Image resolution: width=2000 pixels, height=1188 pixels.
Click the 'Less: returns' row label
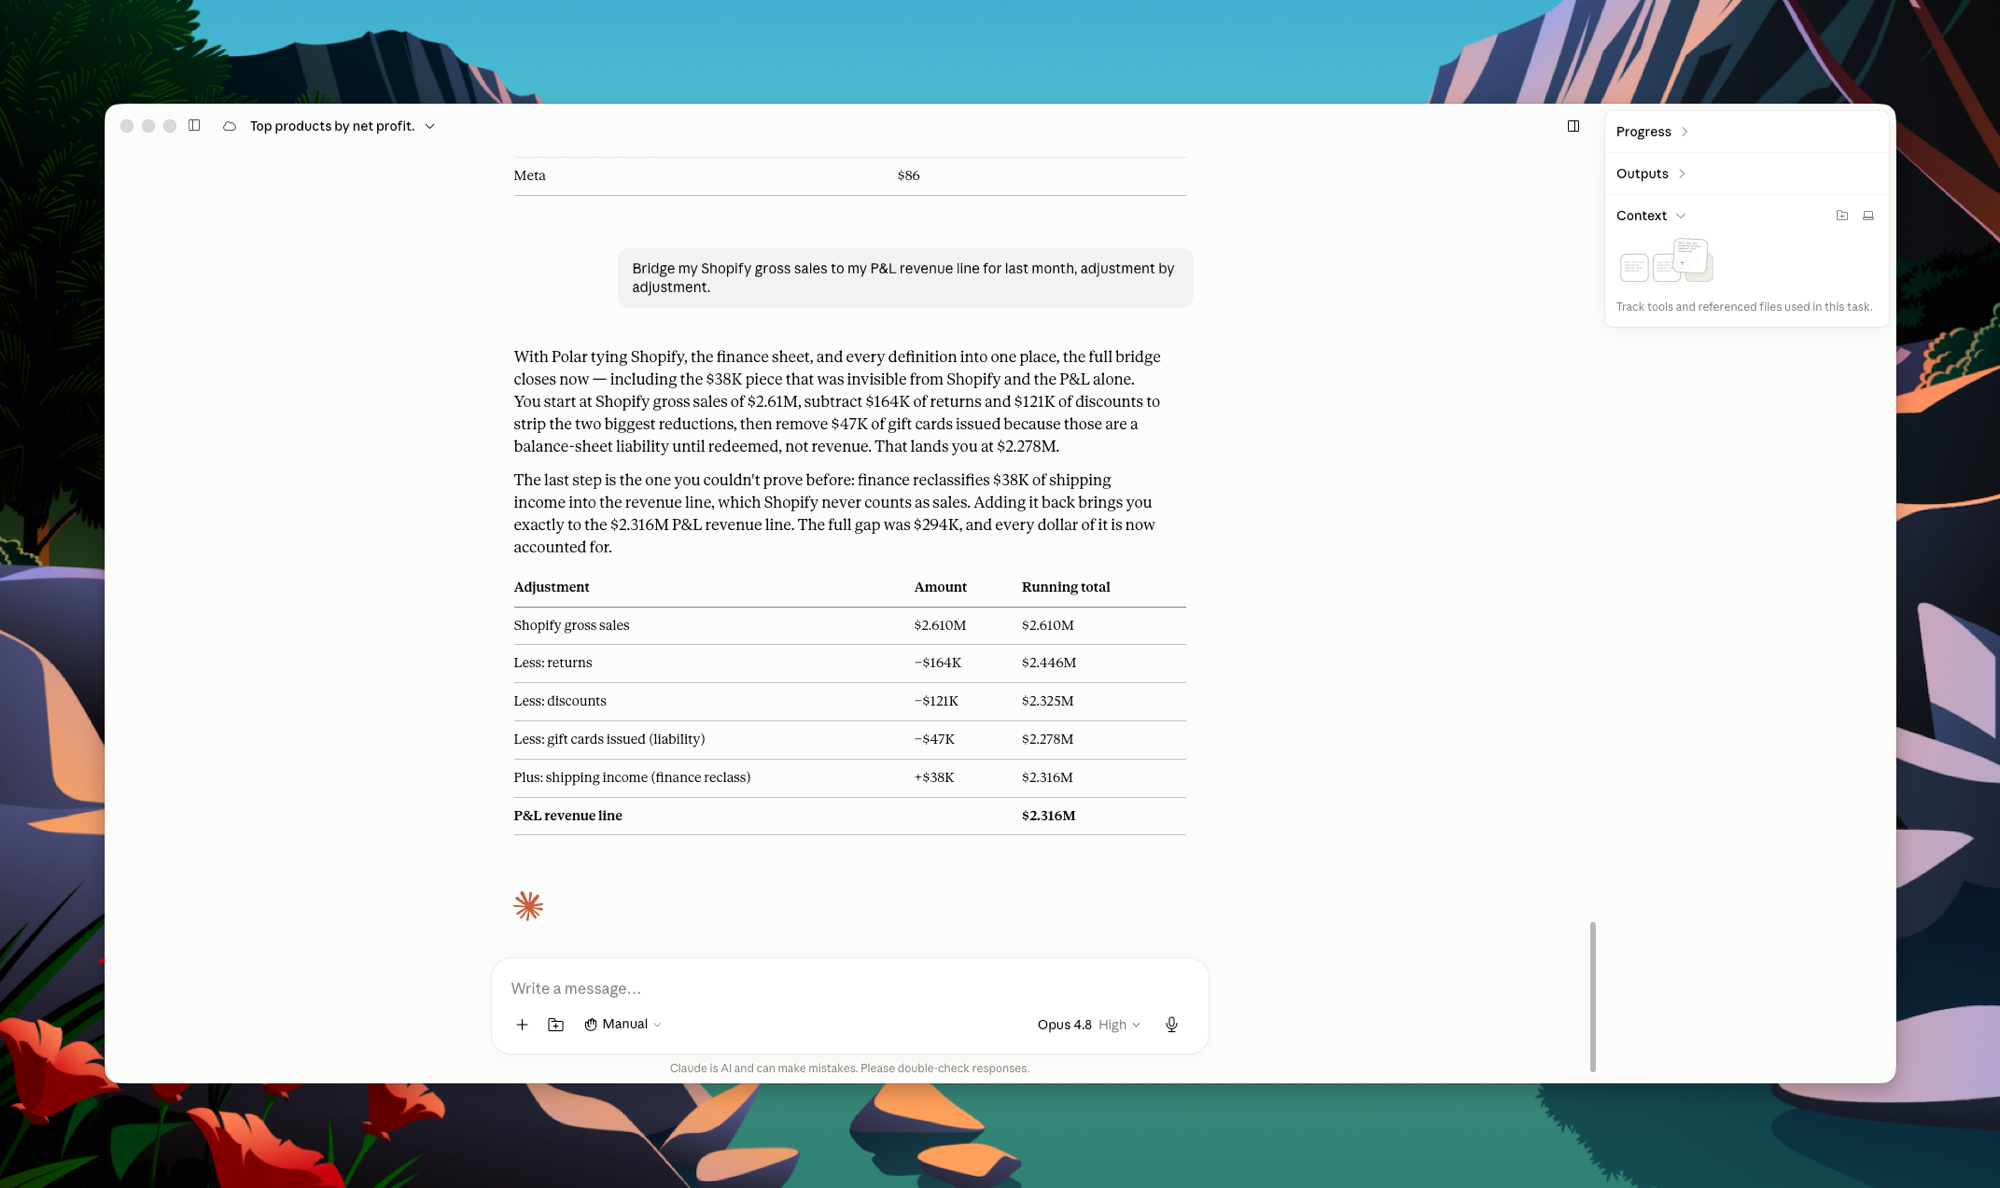pyautogui.click(x=553, y=663)
